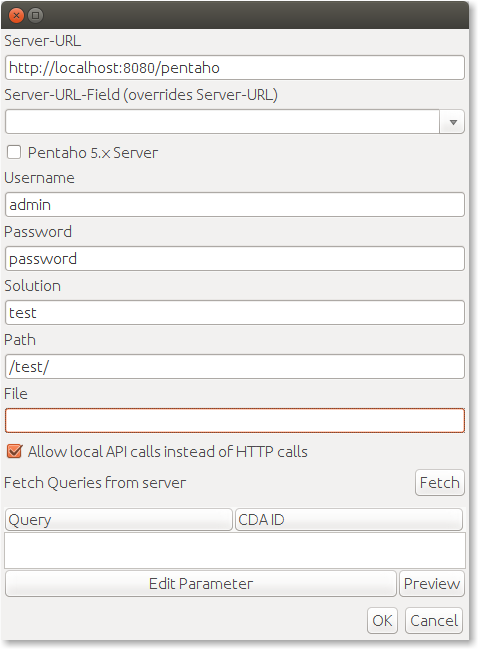The width and height of the screenshot is (478, 649).
Task: Cancel the dialog
Action: click(434, 620)
